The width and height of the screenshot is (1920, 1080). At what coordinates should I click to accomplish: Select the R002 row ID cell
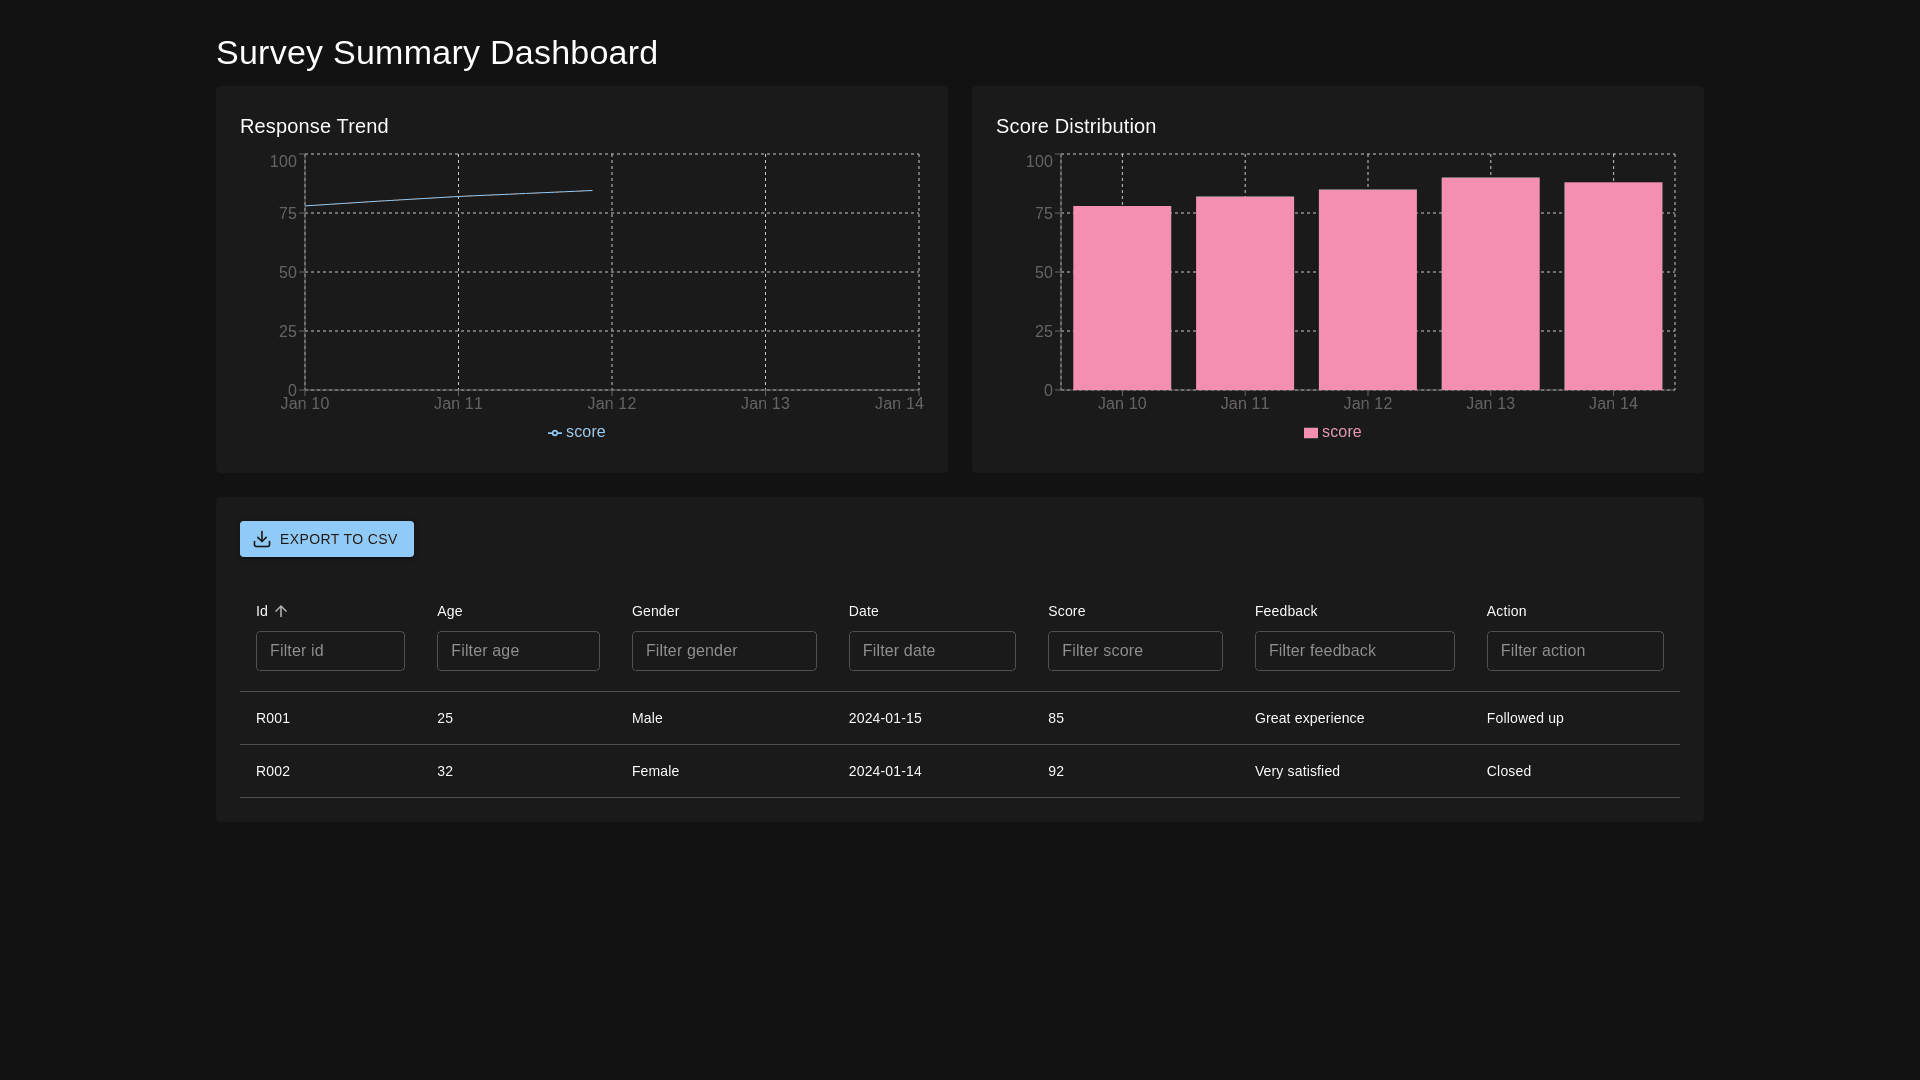tap(273, 771)
